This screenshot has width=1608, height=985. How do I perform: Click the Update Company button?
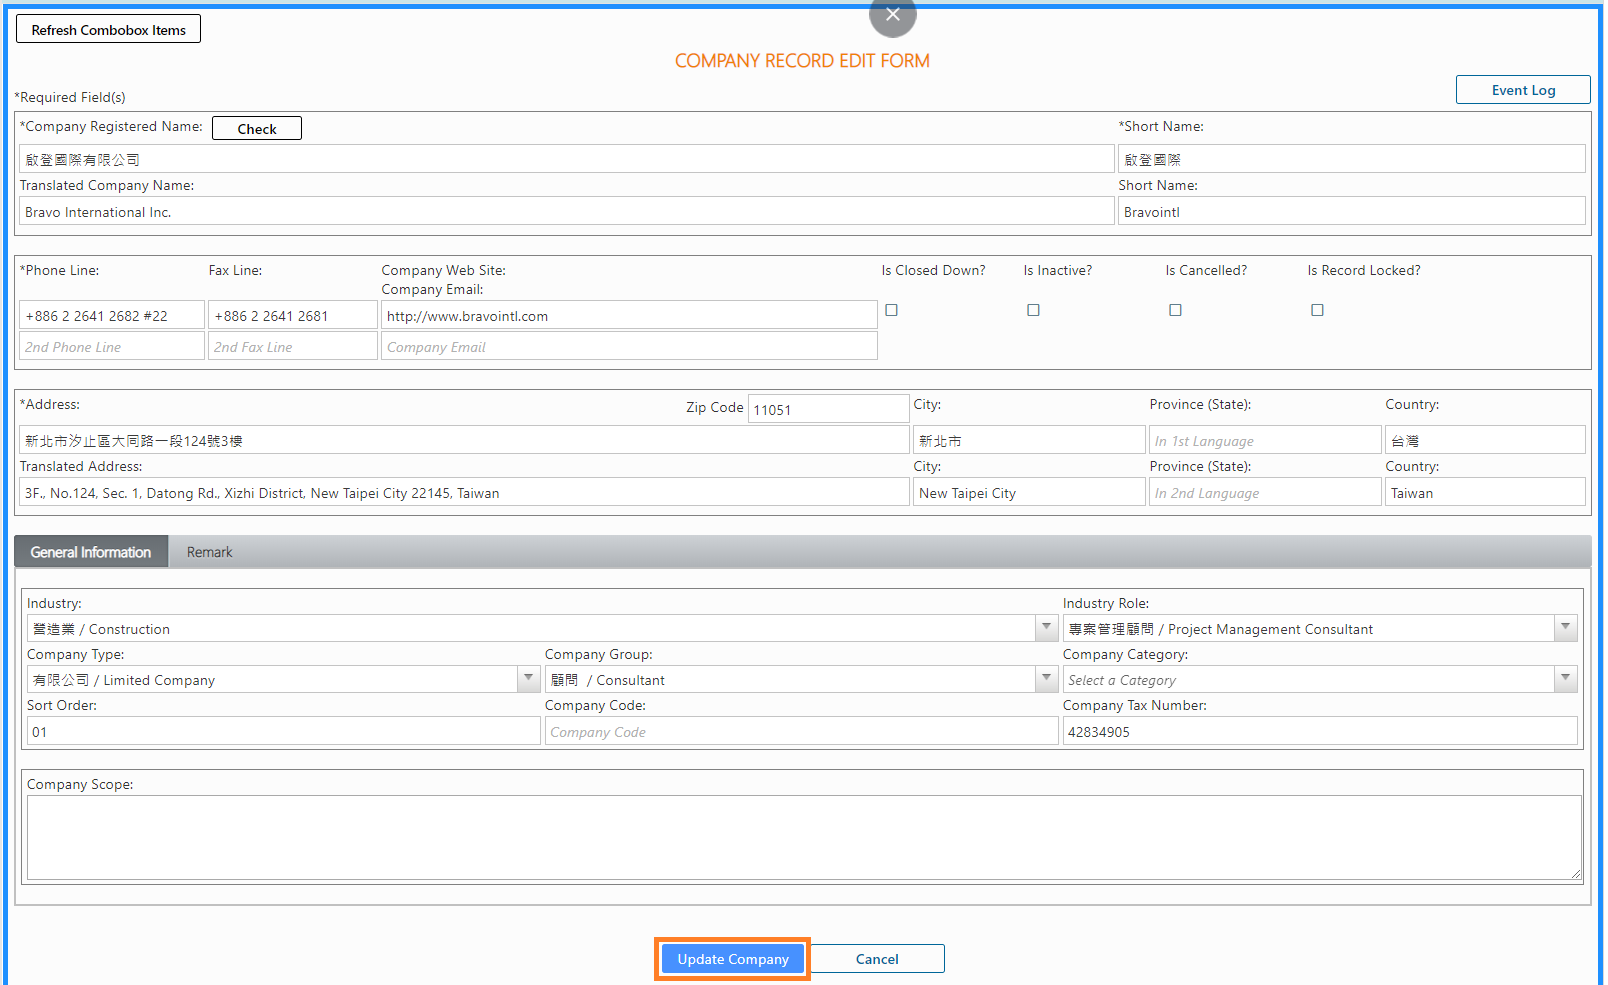point(732,959)
